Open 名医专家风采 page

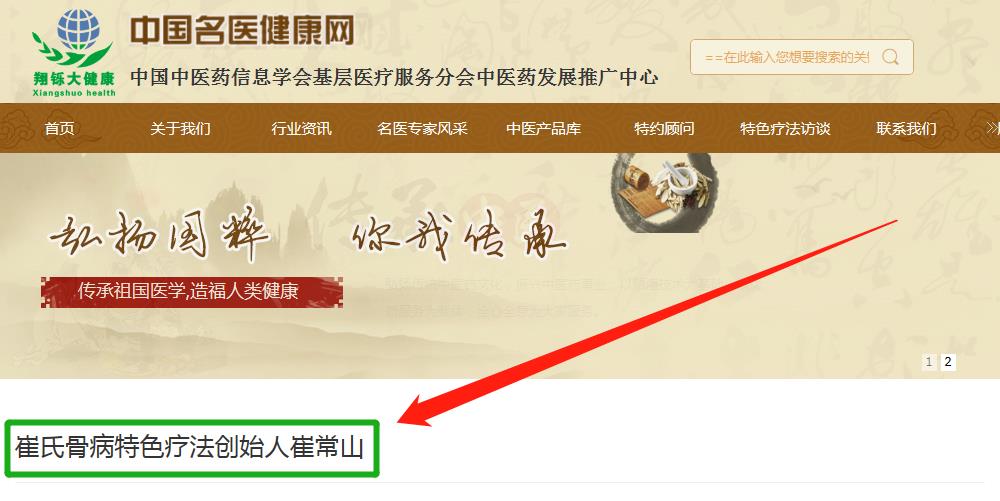coord(422,129)
